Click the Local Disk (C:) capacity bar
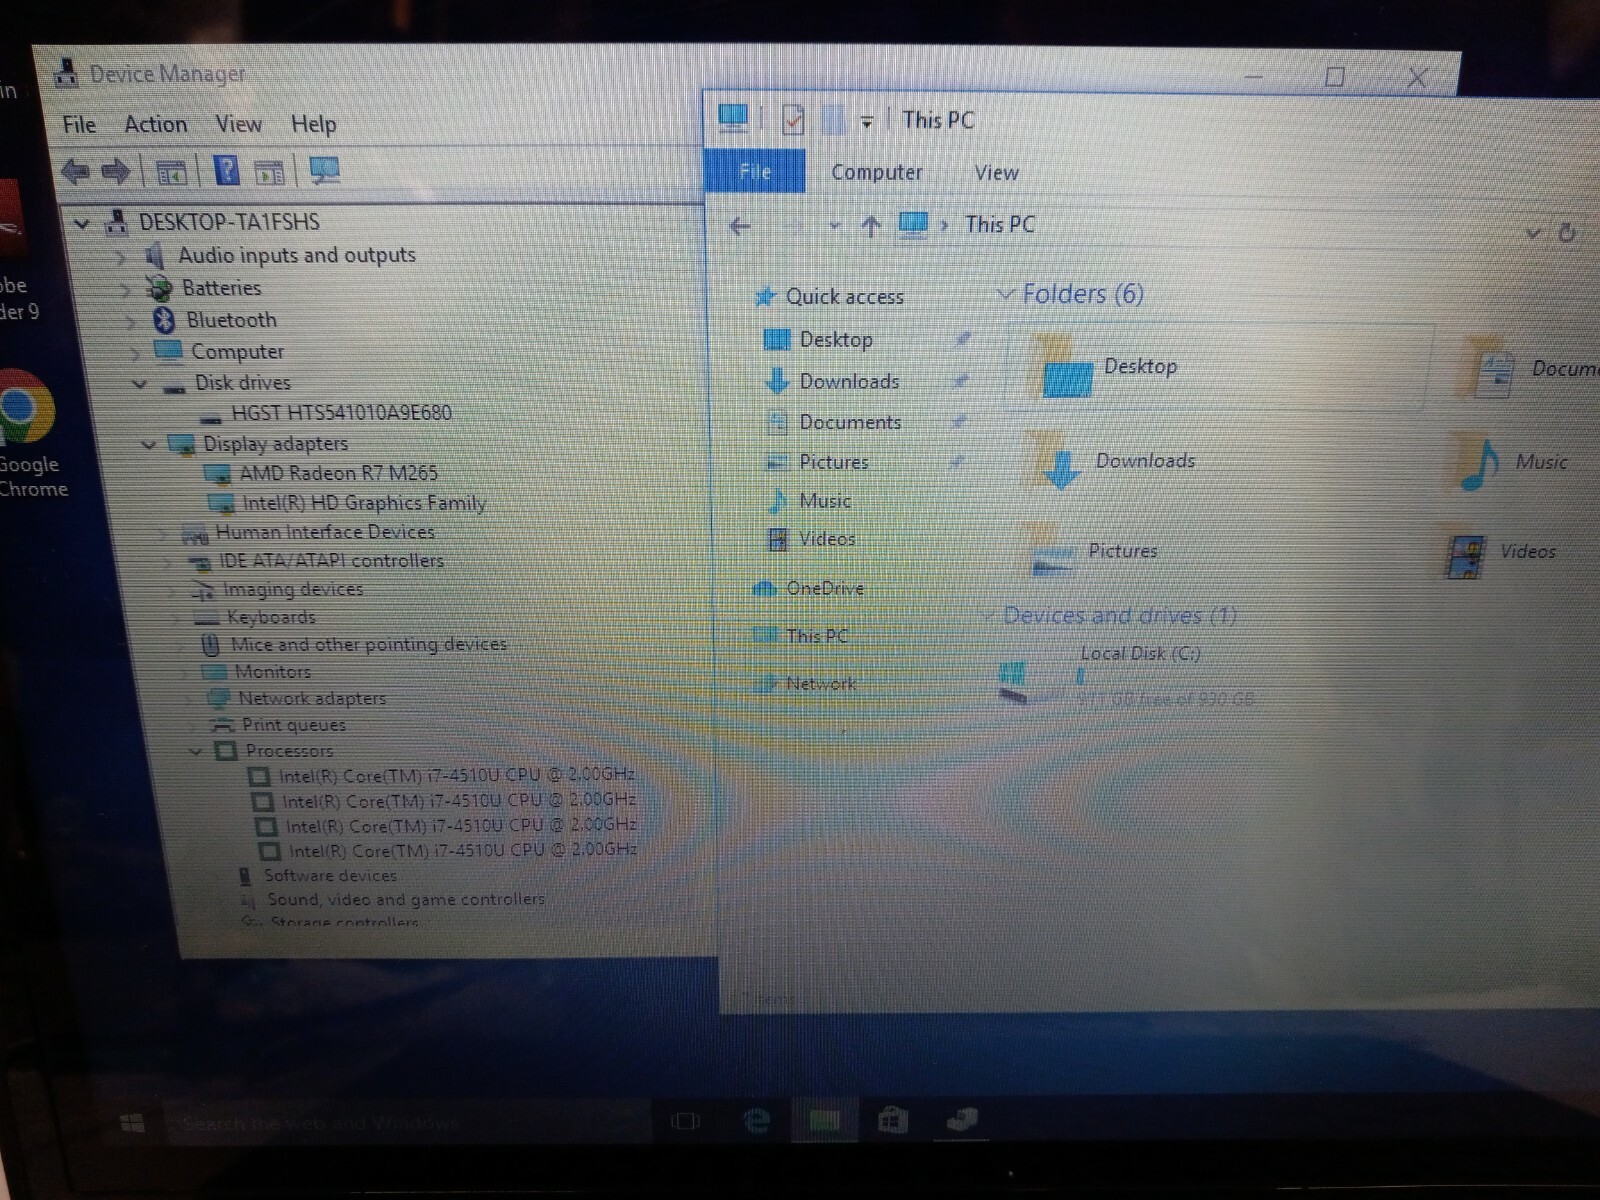The width and height of the screenshot is (1600, 1200). 1165,676
